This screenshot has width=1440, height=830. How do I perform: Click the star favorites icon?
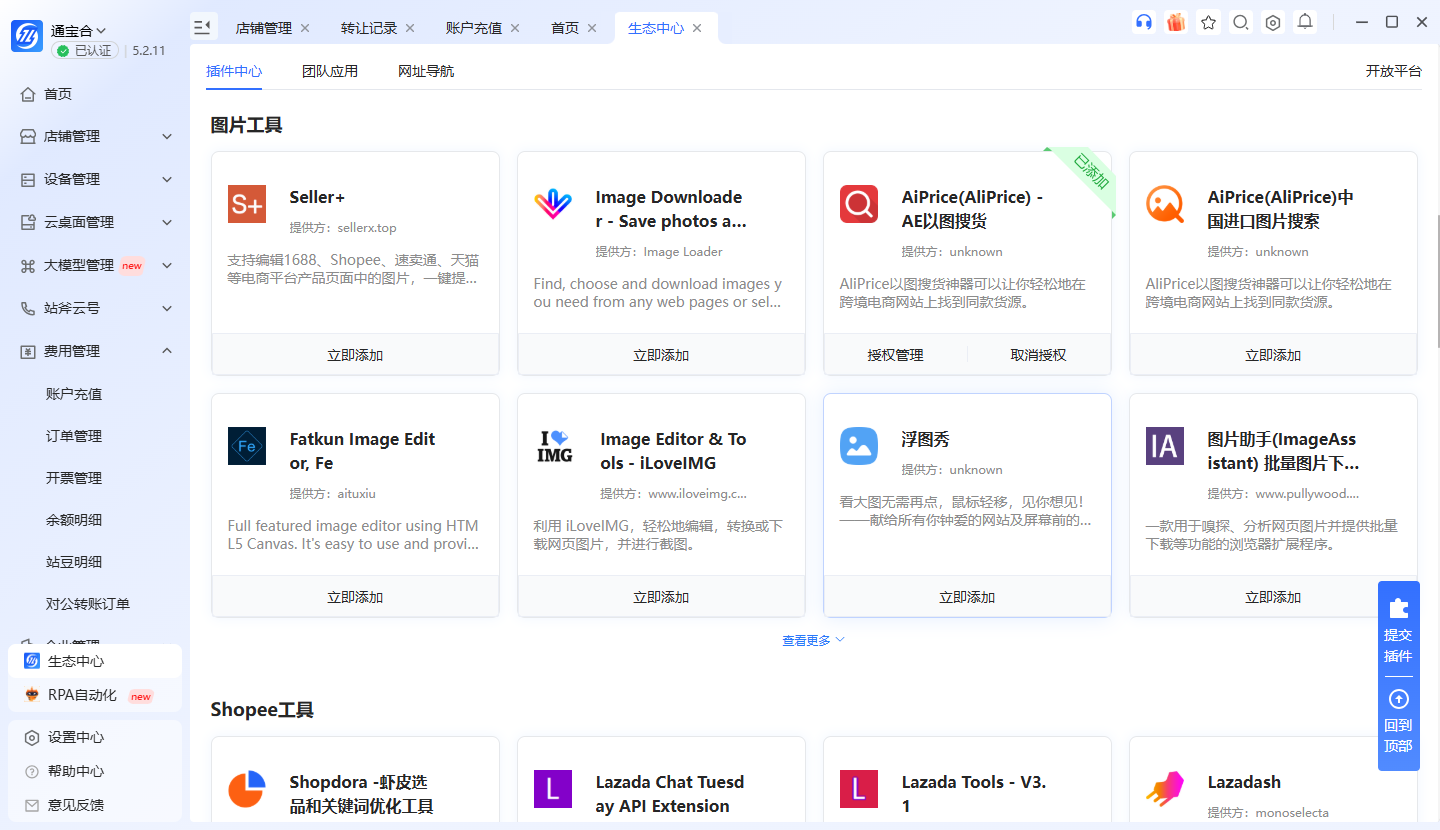tap(1208, 22)
